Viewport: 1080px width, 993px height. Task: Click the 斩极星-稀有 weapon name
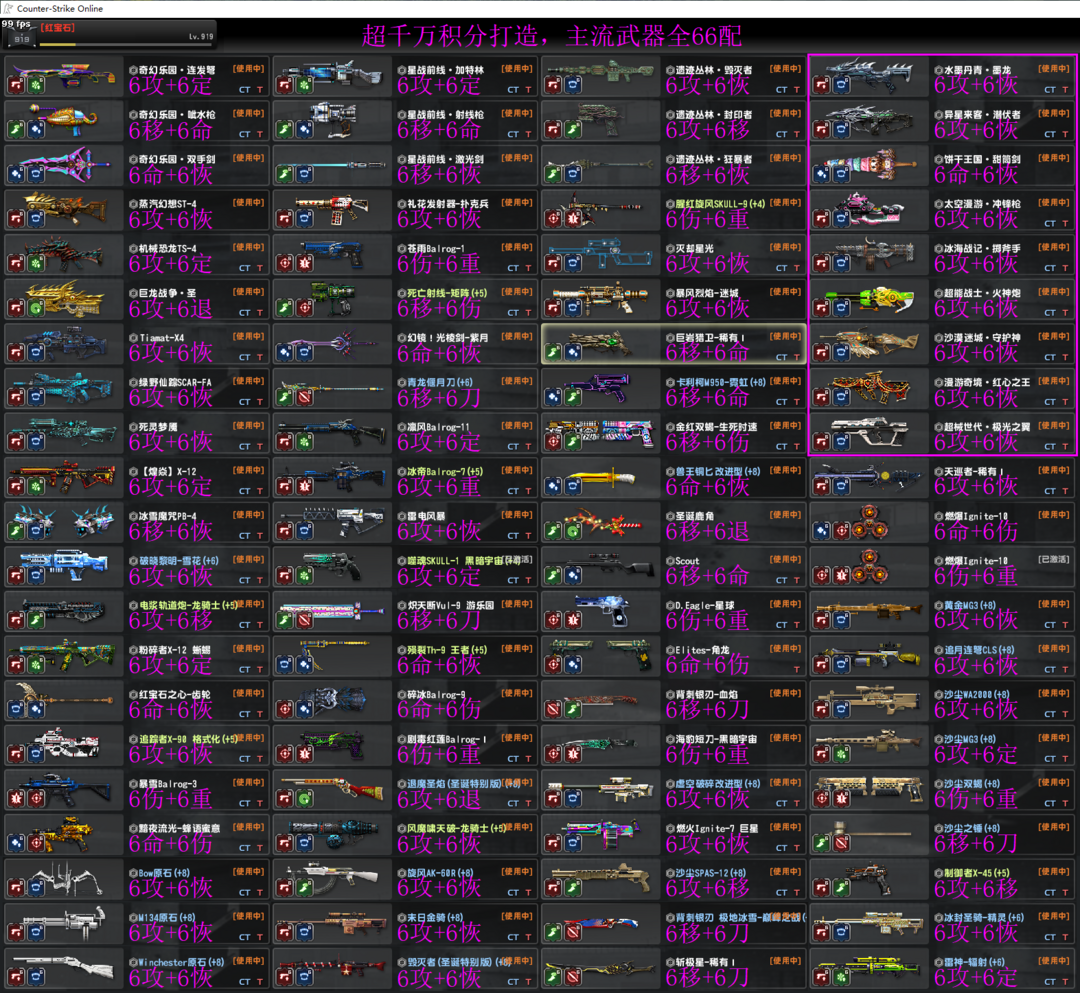tap(705, 962)
